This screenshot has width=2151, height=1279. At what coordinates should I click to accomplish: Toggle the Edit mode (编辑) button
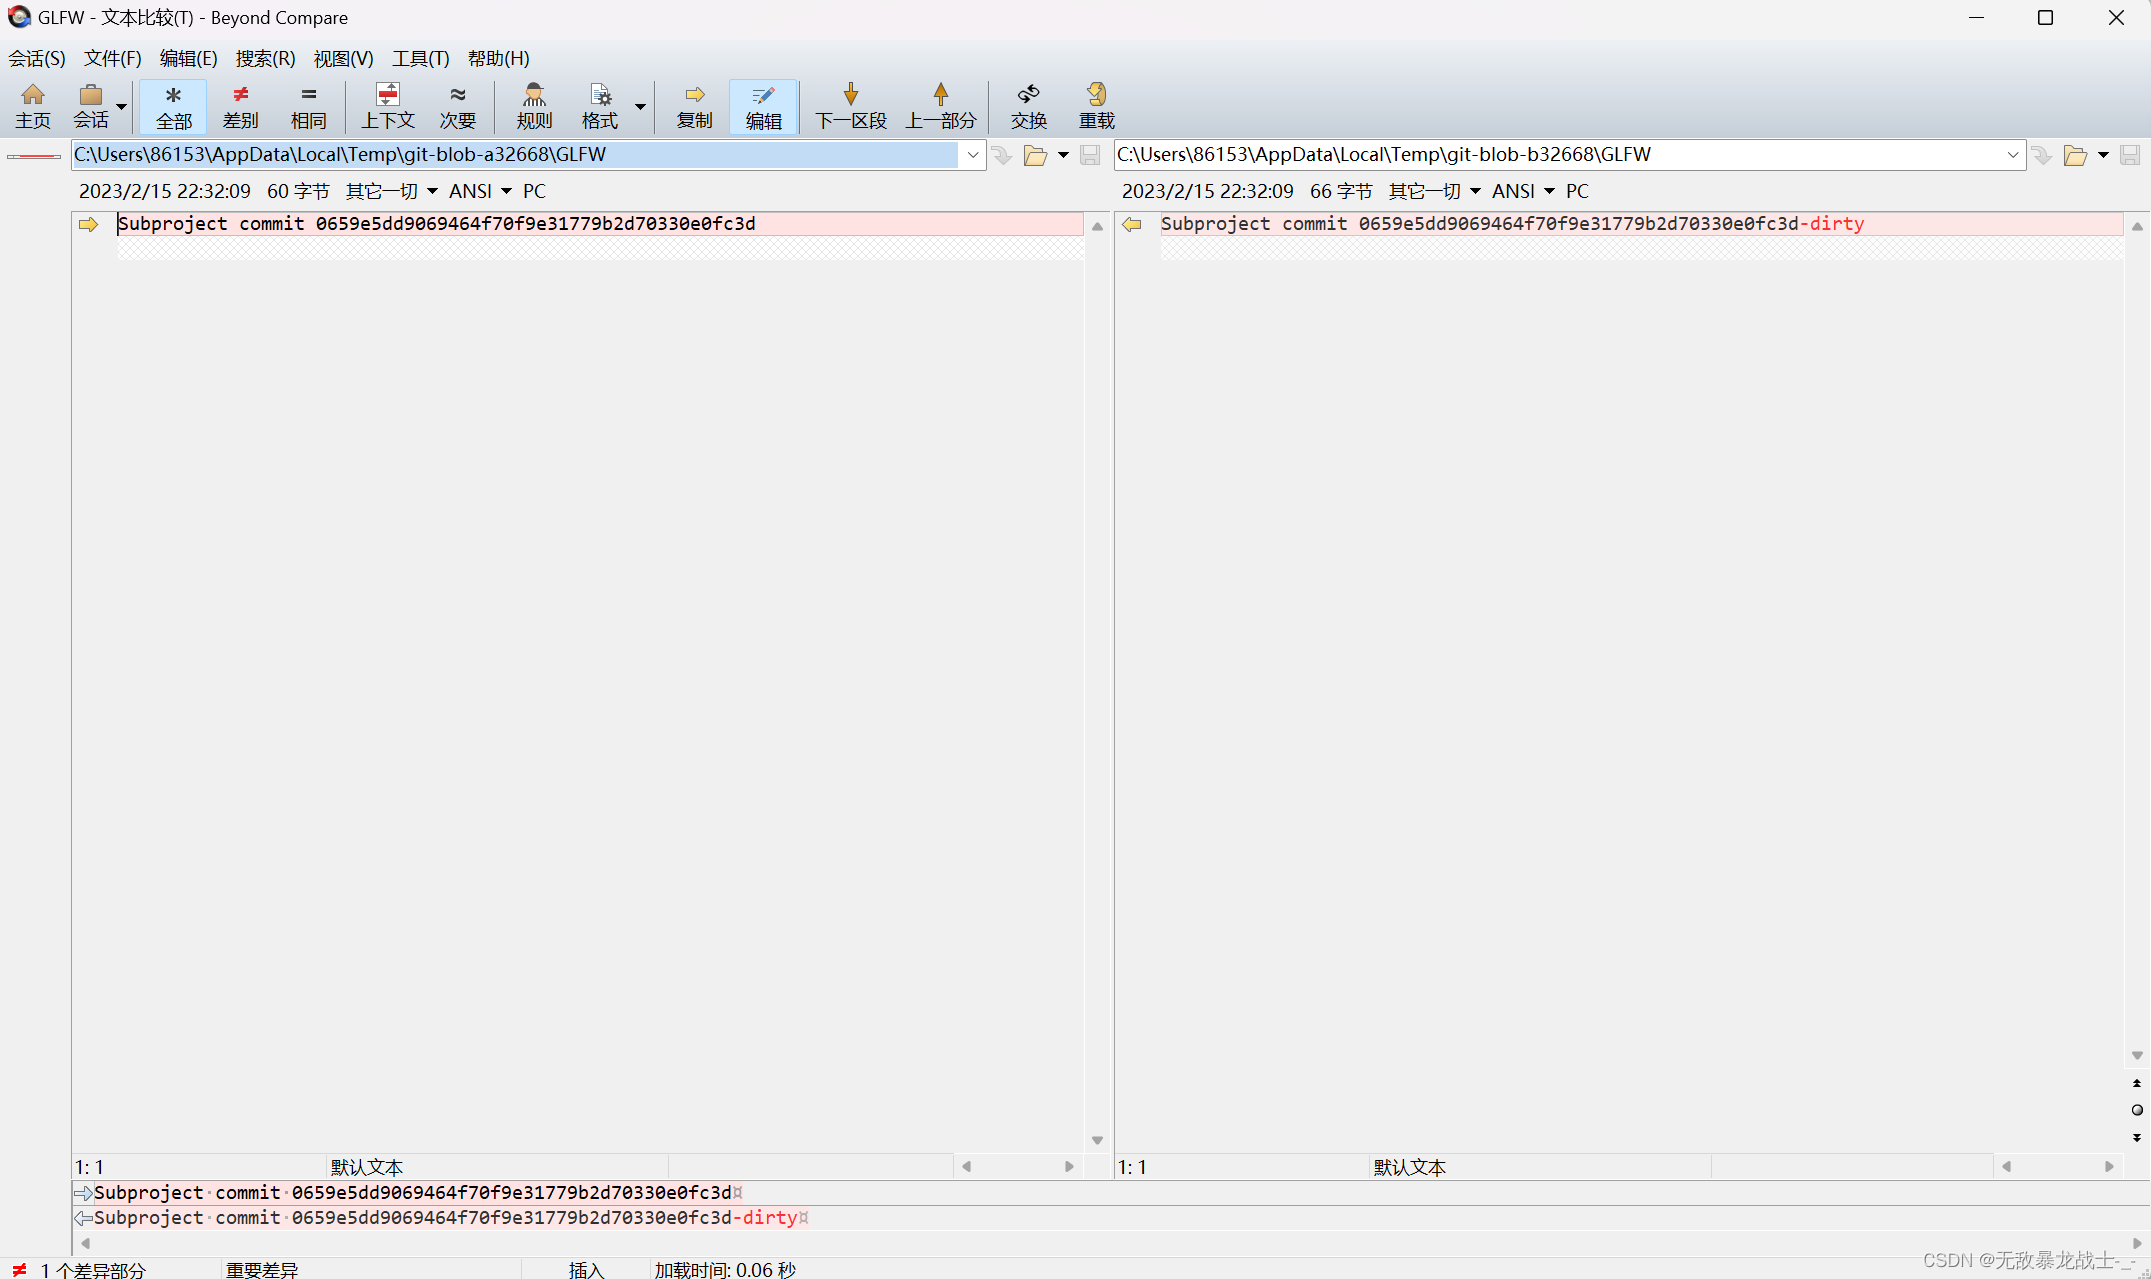[763, 106]
